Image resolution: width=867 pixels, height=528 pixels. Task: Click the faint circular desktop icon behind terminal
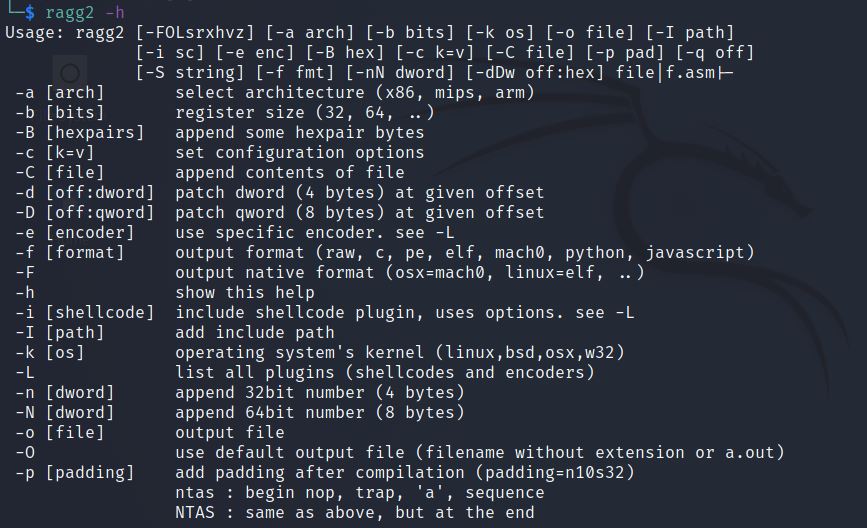point(70,73)
